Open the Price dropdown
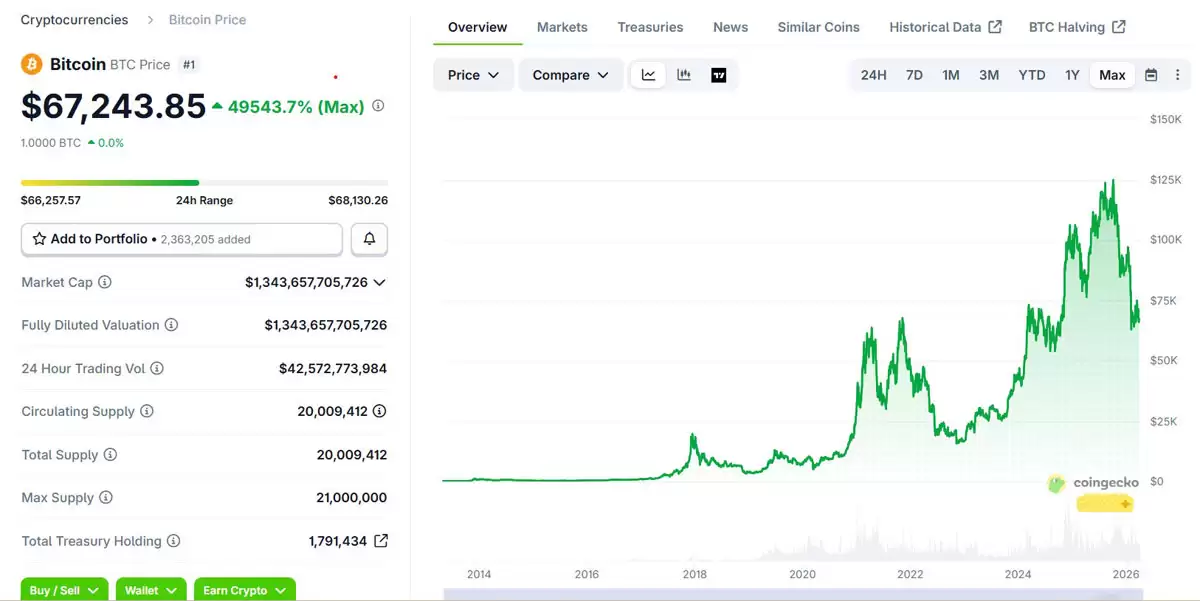The width and height of the screenshot is (1200, 601). point(473,75)
